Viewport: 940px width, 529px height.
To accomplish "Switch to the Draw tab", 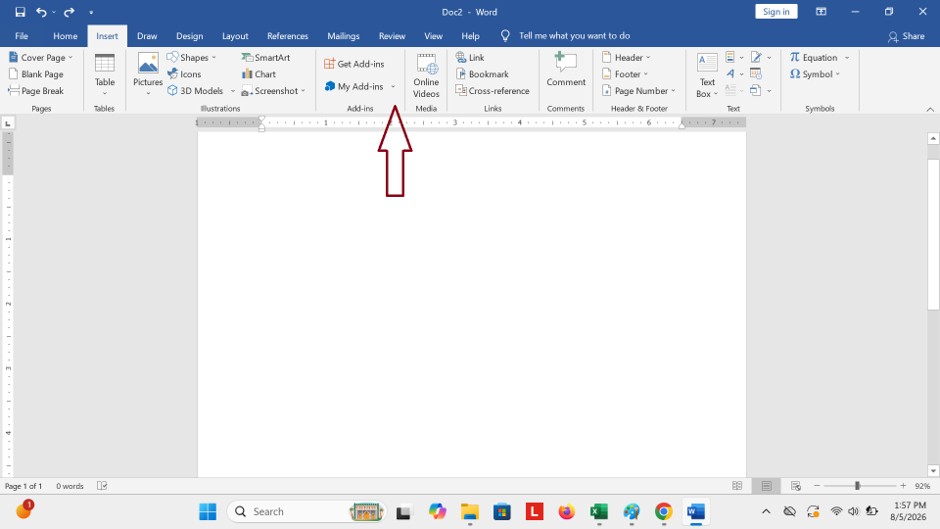I will point(147,36).
